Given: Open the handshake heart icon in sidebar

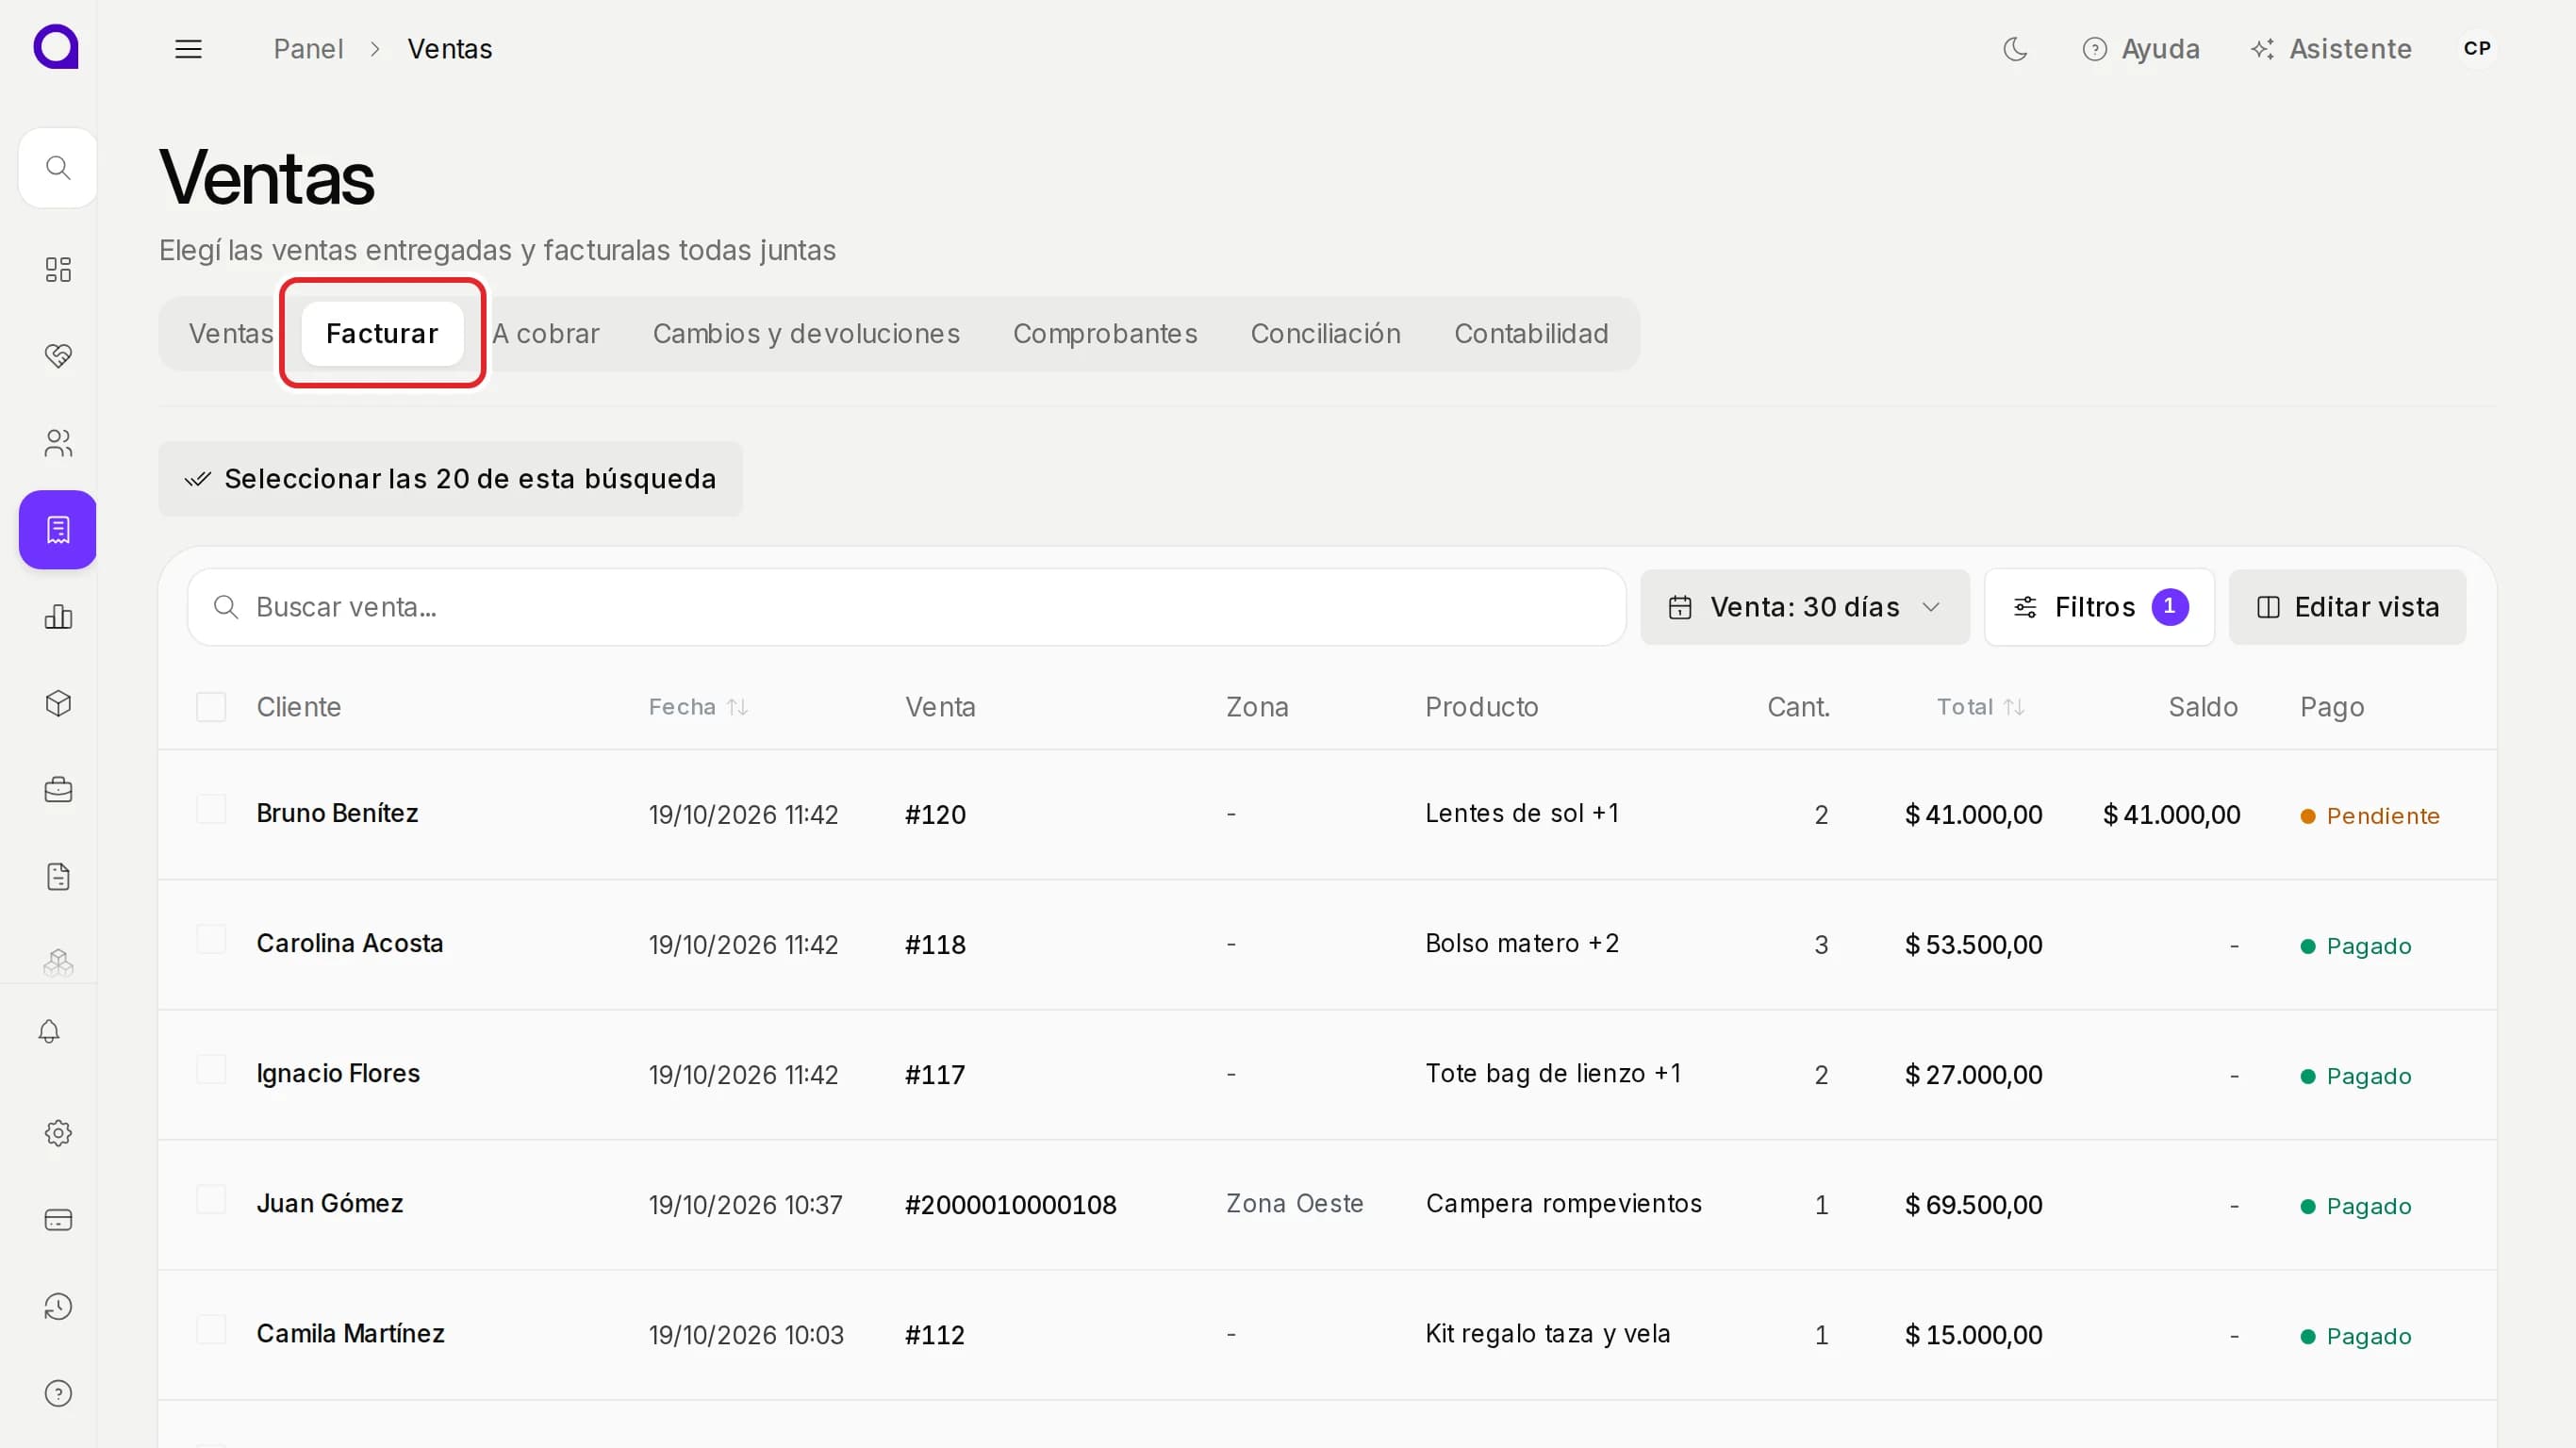Looking at the screenshot, I should coord(58,355).
